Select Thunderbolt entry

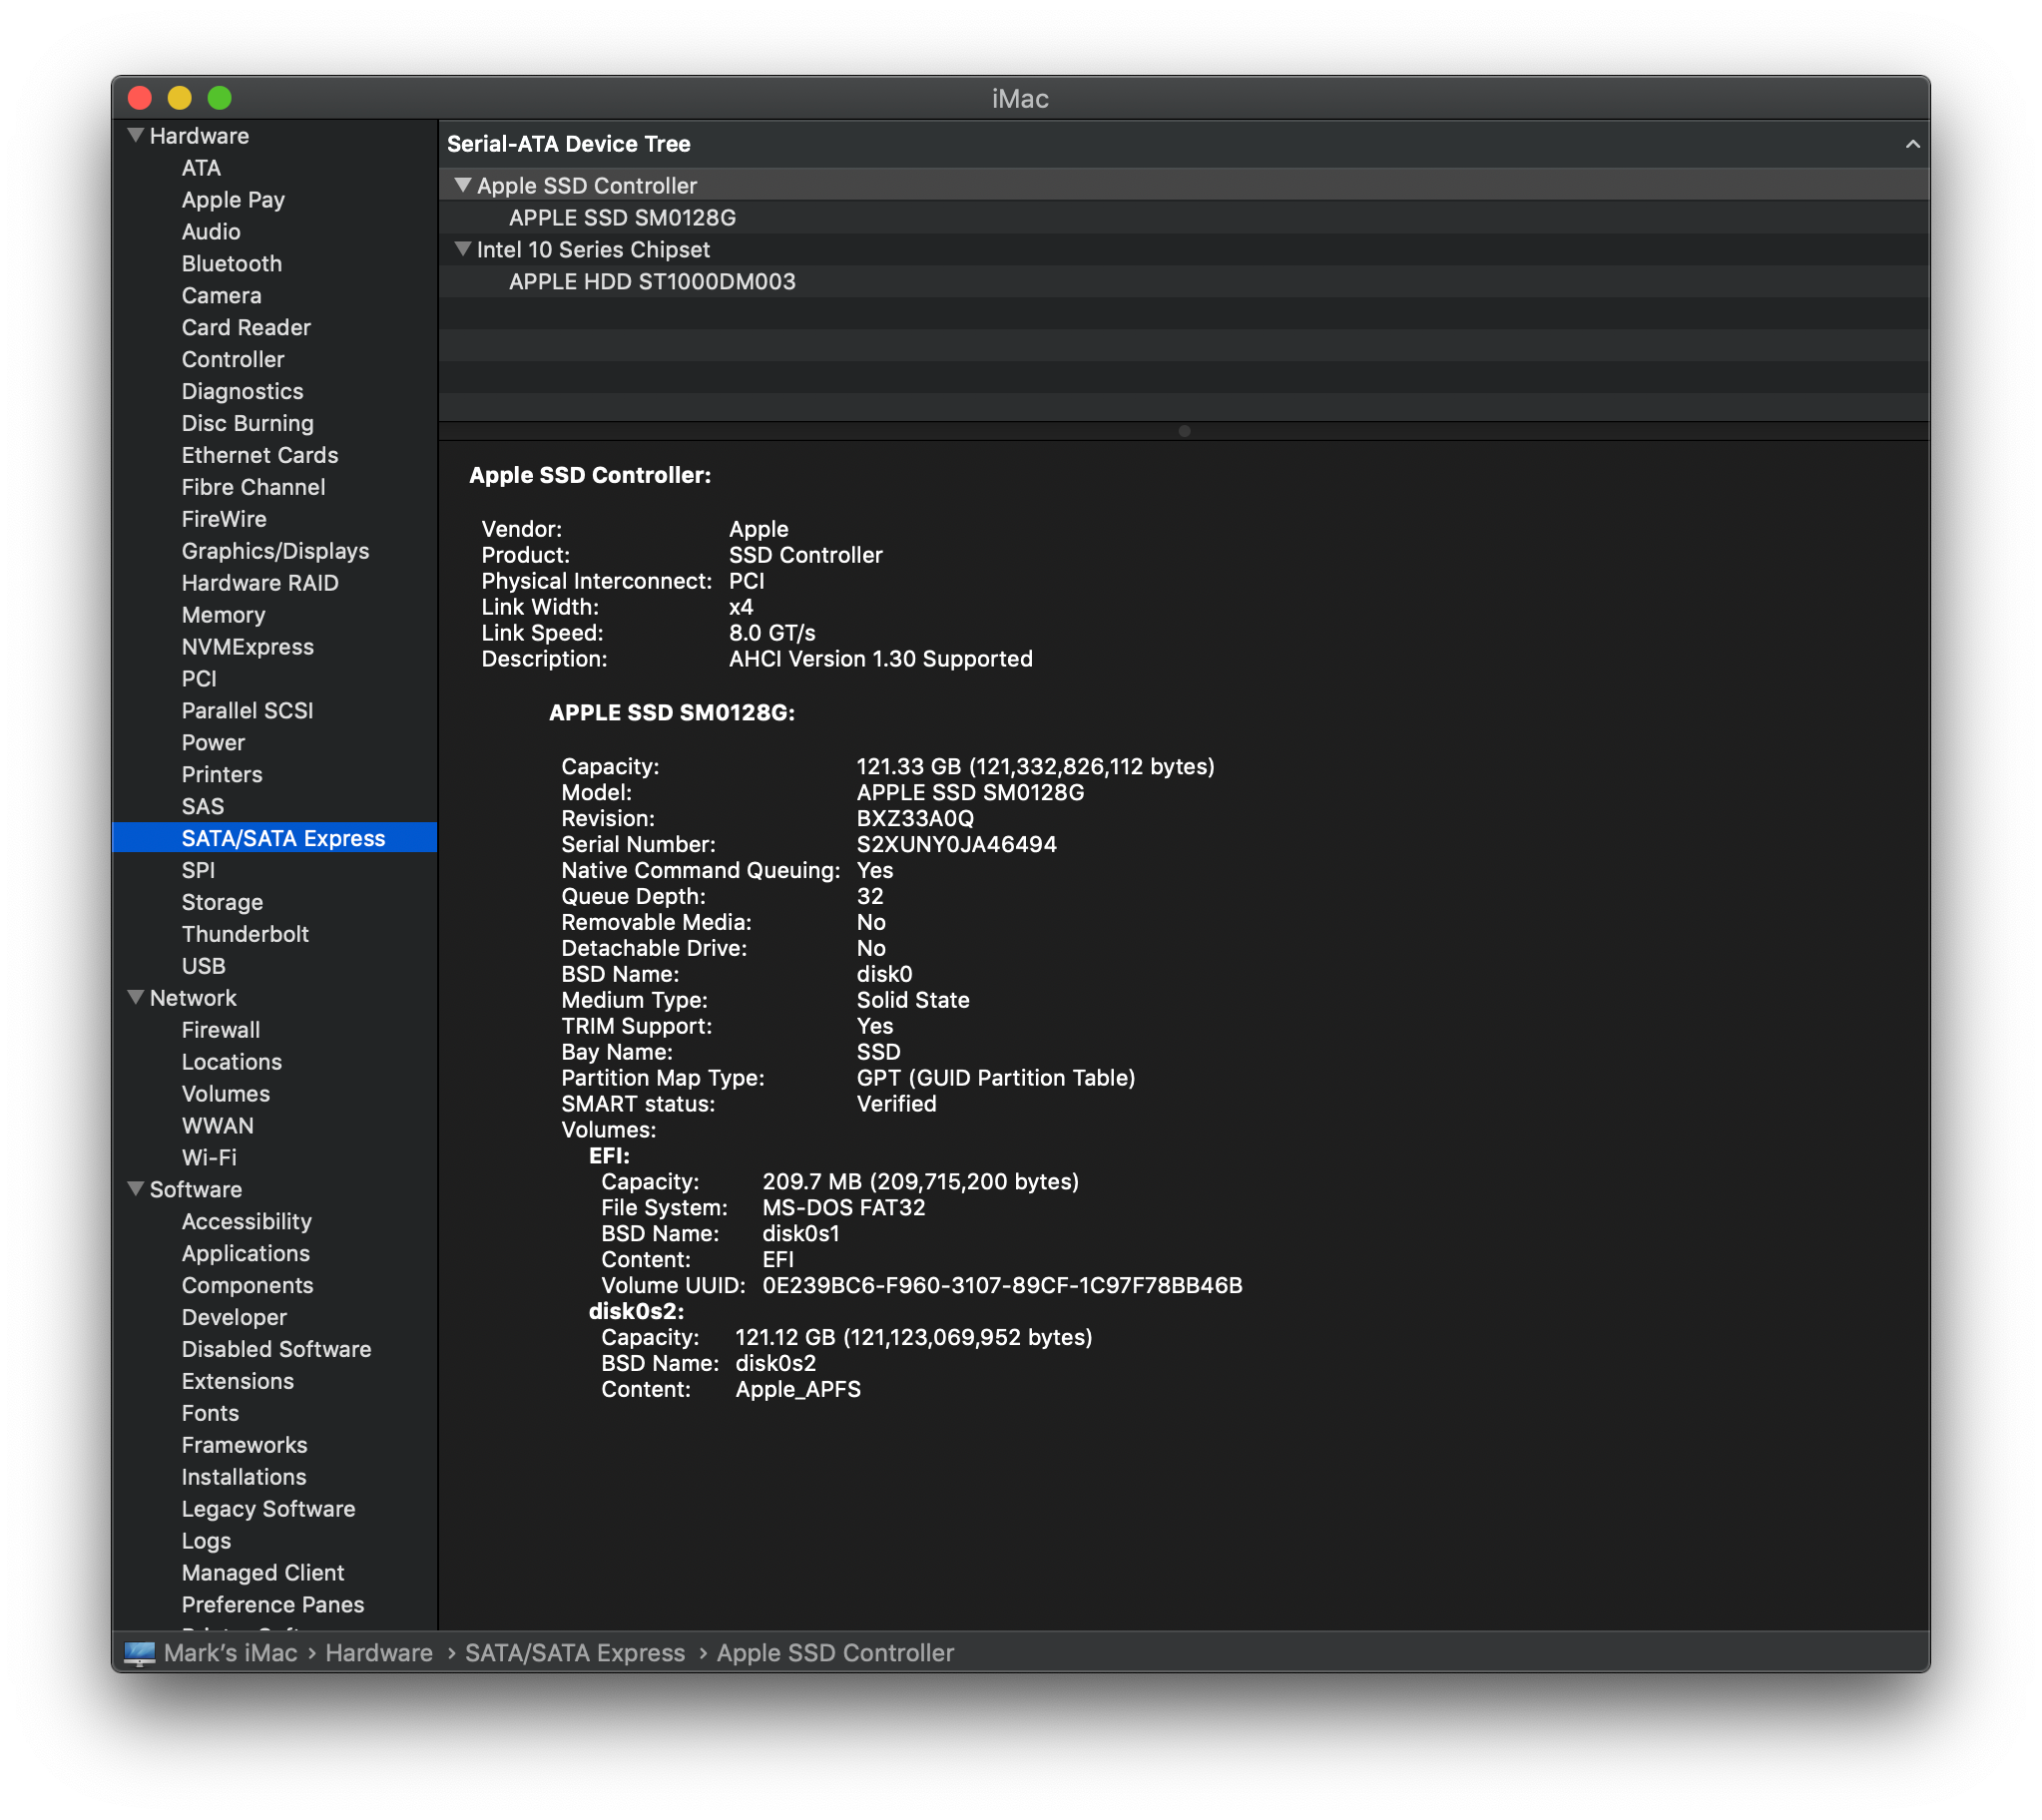(x=245, y=935)
